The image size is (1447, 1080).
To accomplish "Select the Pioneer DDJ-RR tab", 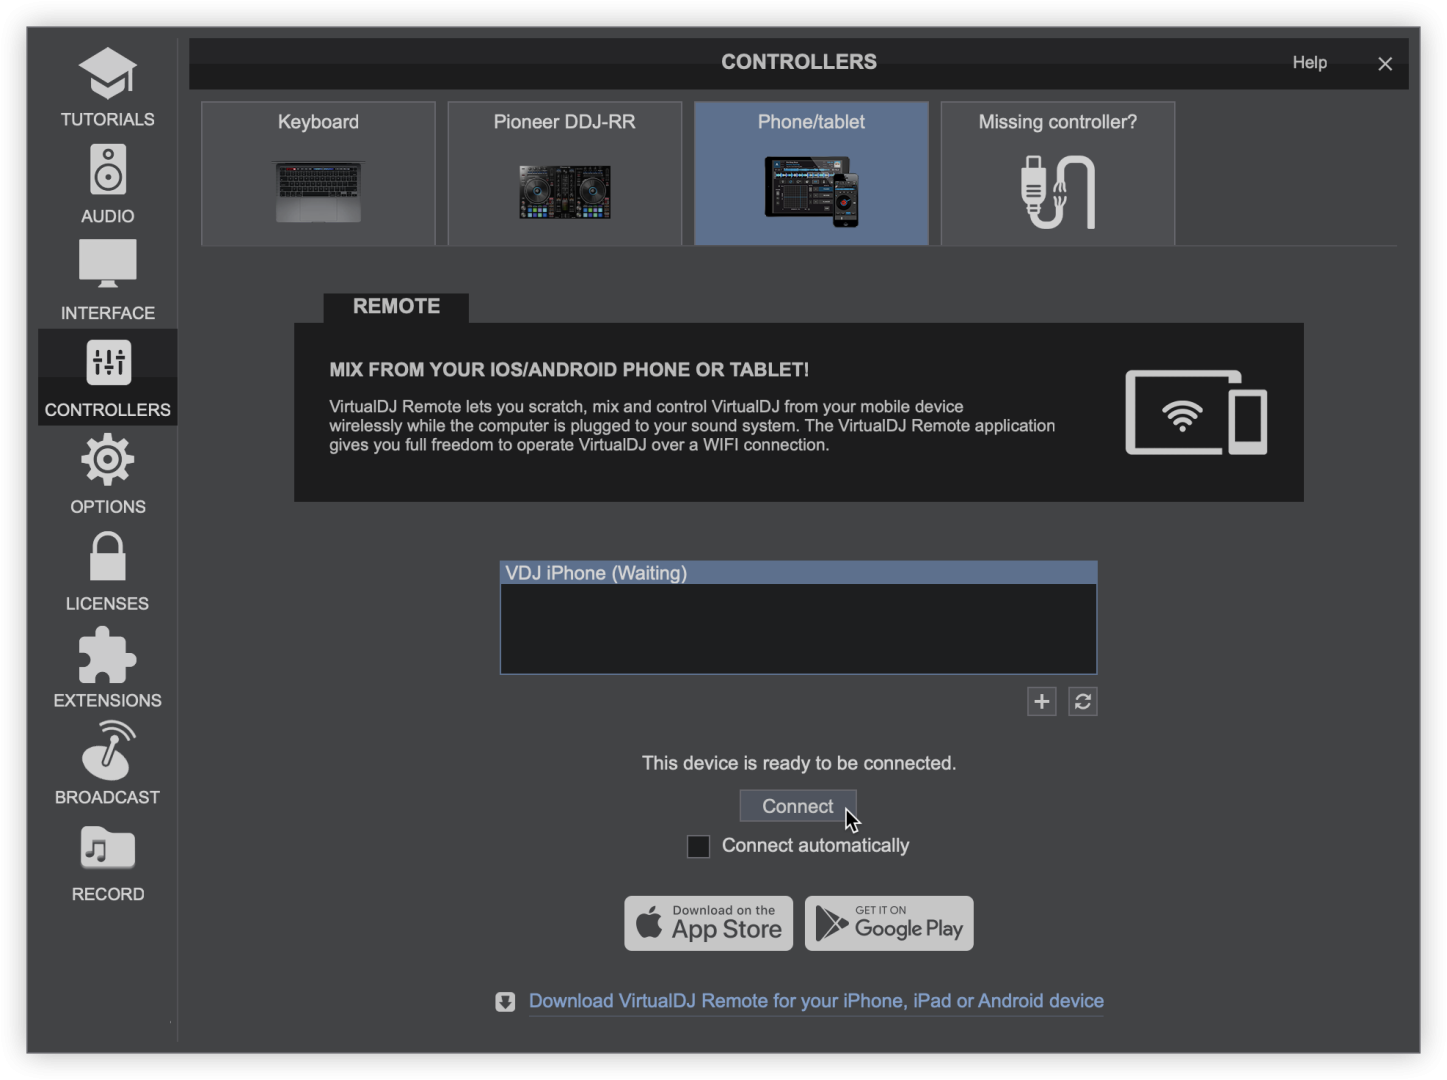I will pos(564,173).
